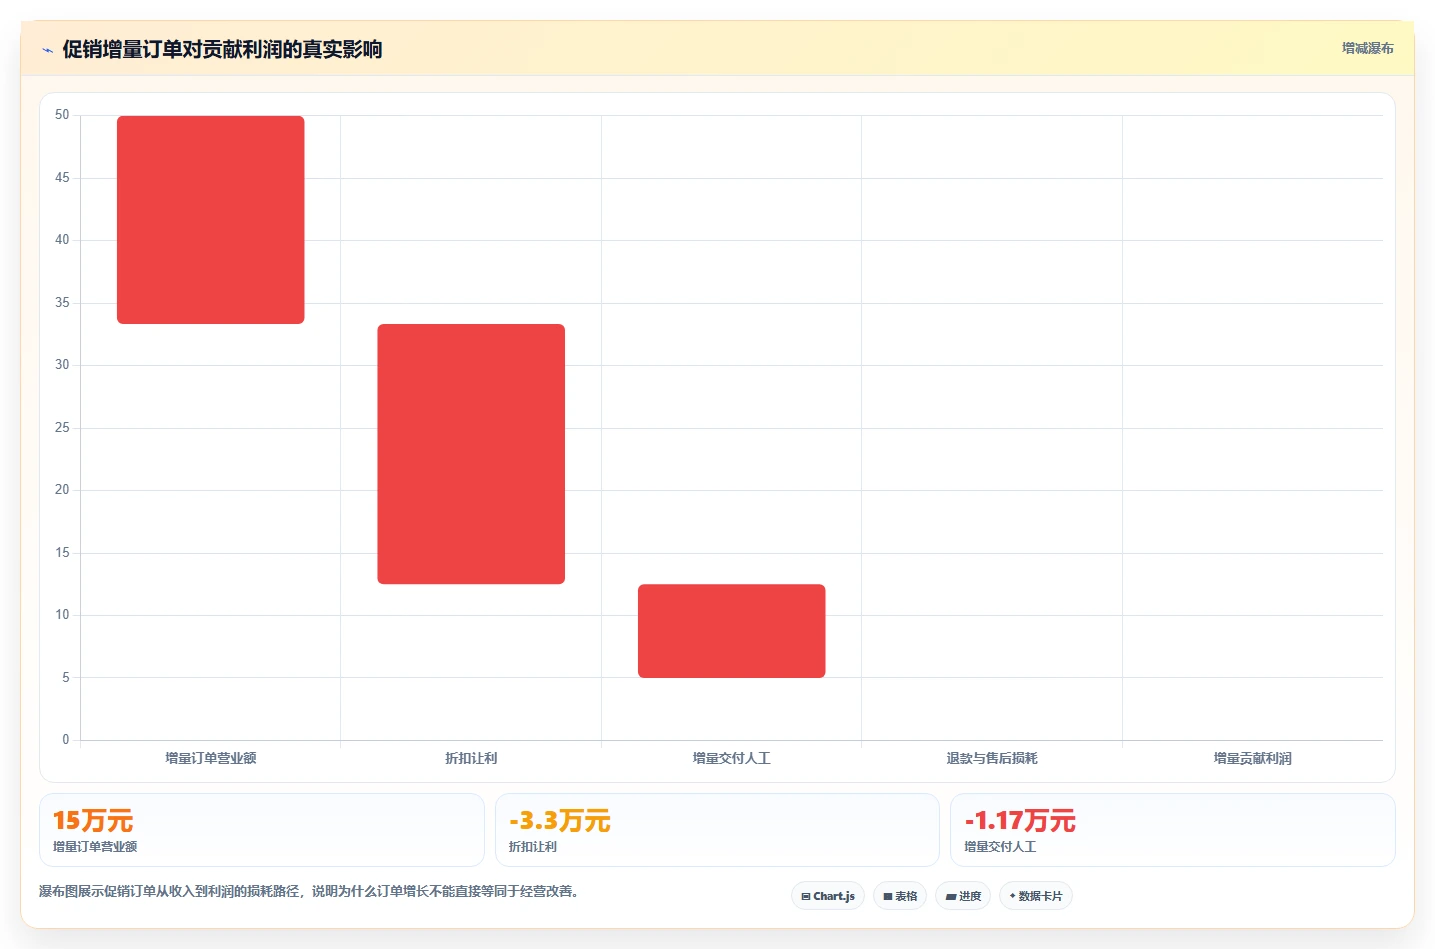
Task: Click the red 增量订单营业额 waterfall bar
Action: (211, 220)
